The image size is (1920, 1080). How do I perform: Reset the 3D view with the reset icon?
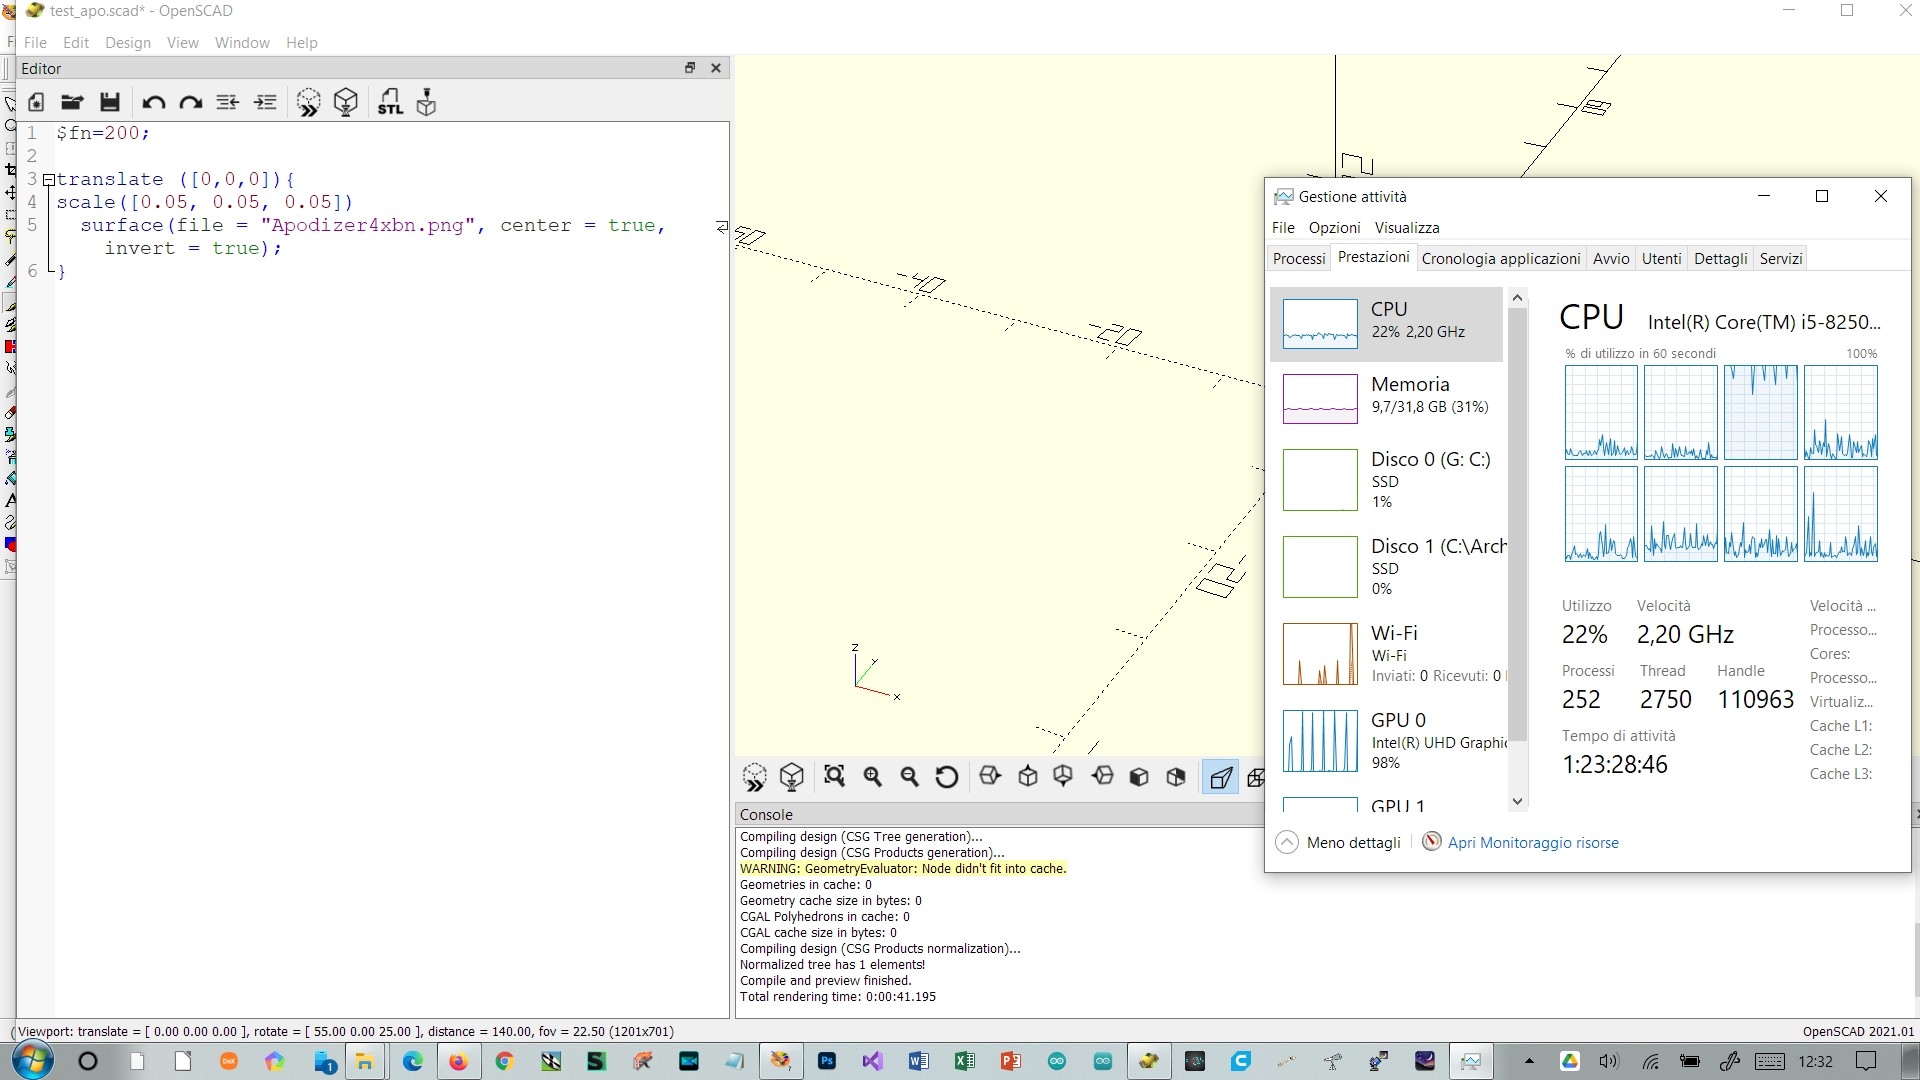946,777
